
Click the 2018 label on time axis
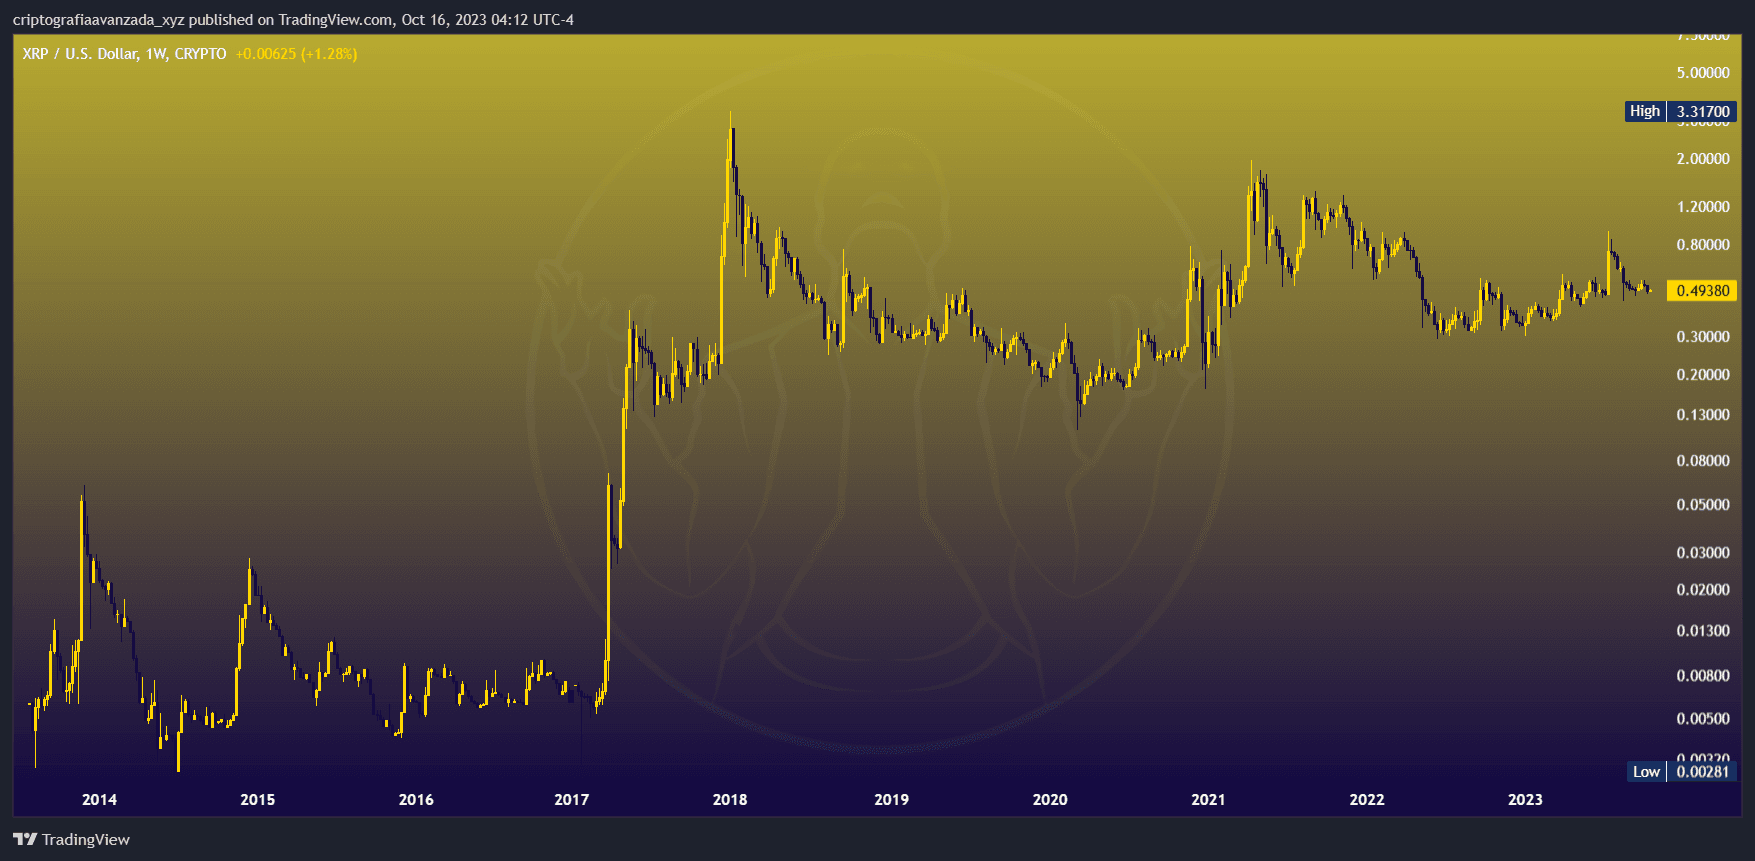[x=730, y=799]
